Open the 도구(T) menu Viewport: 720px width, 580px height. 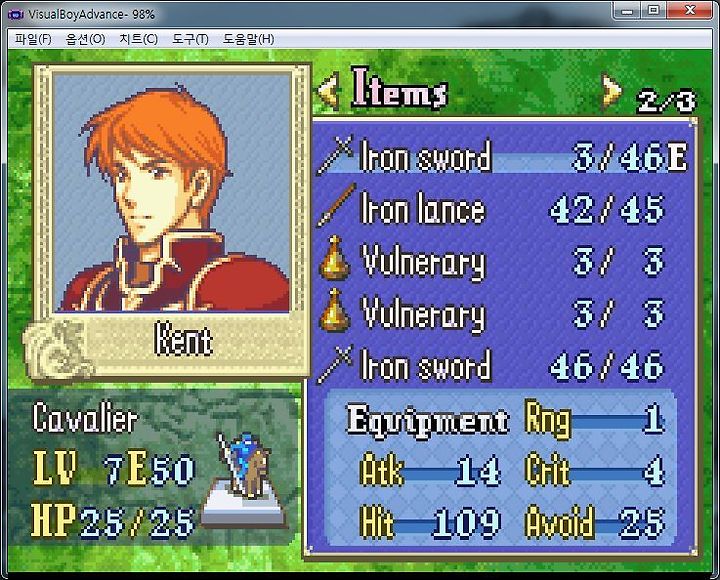(x=190, y=39)
